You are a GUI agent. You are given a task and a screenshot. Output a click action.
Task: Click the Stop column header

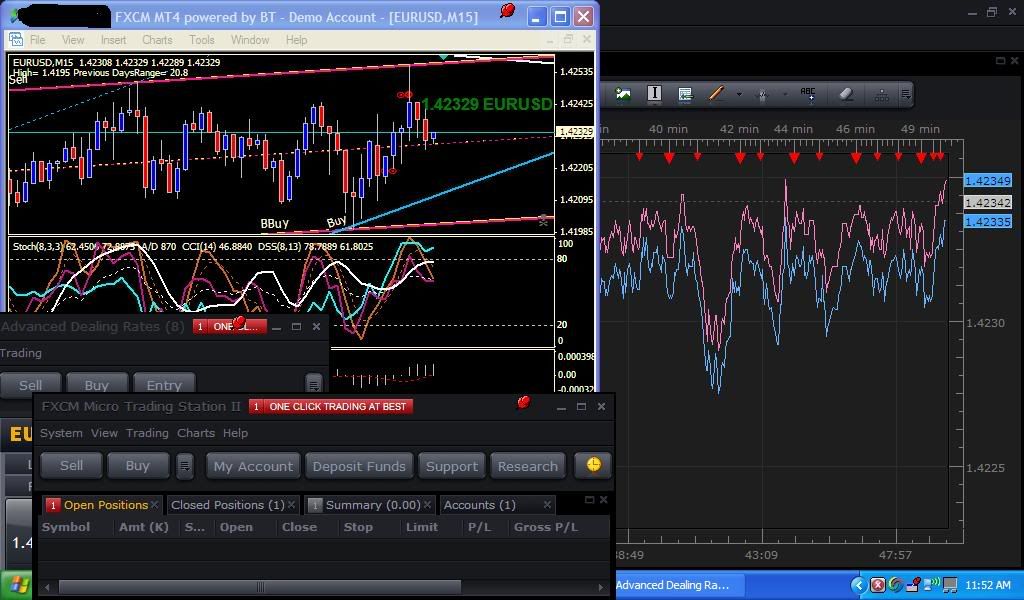(x=359, y=527)
